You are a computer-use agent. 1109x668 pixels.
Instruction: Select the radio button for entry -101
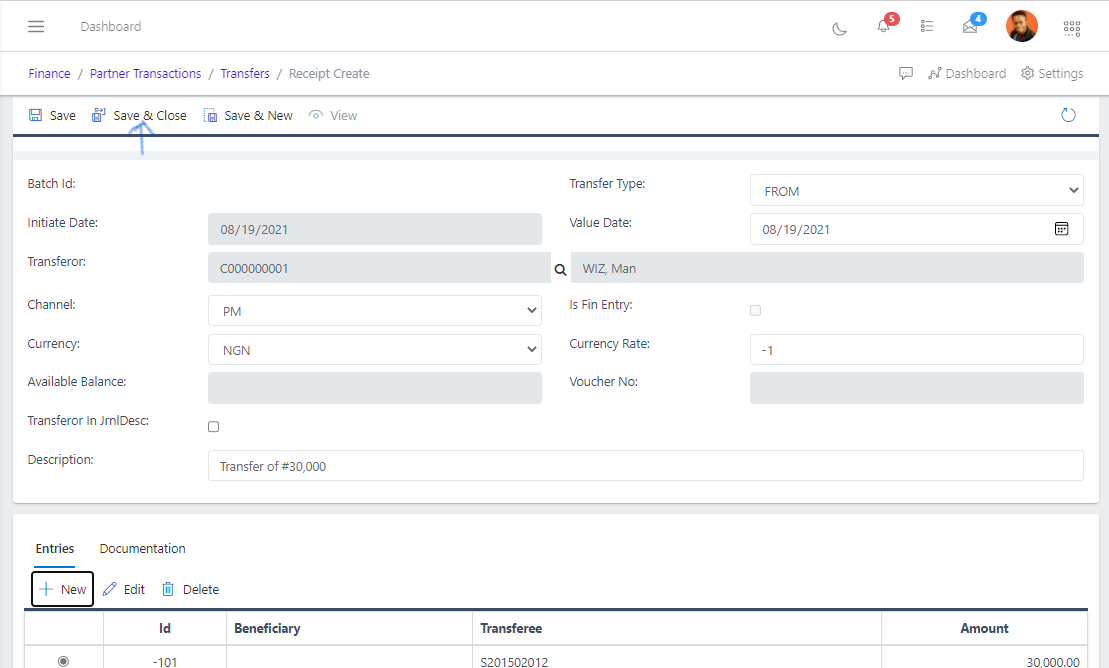(64, 661)
